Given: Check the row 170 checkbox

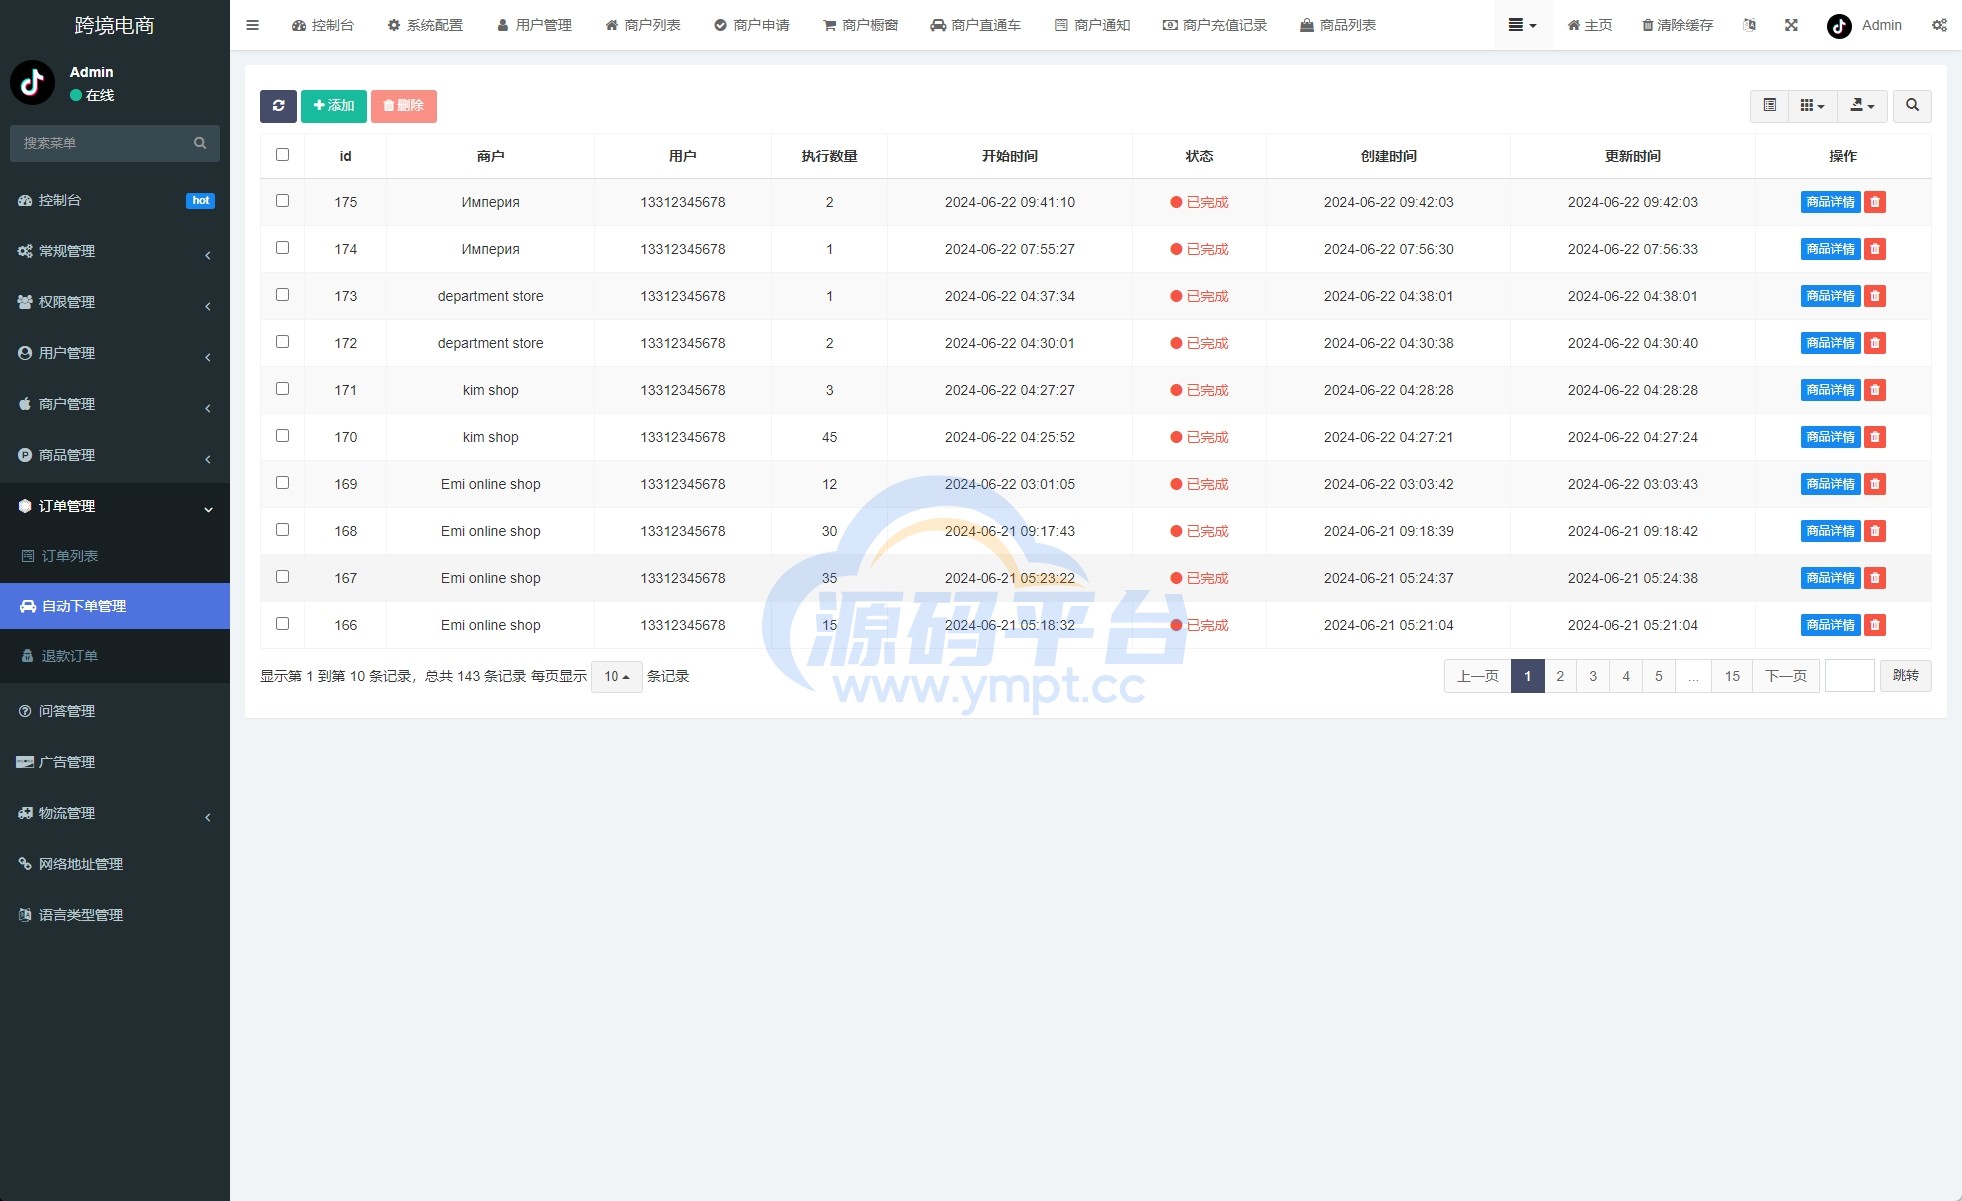Looking at the screenshot, I should (x=282, y=436).
